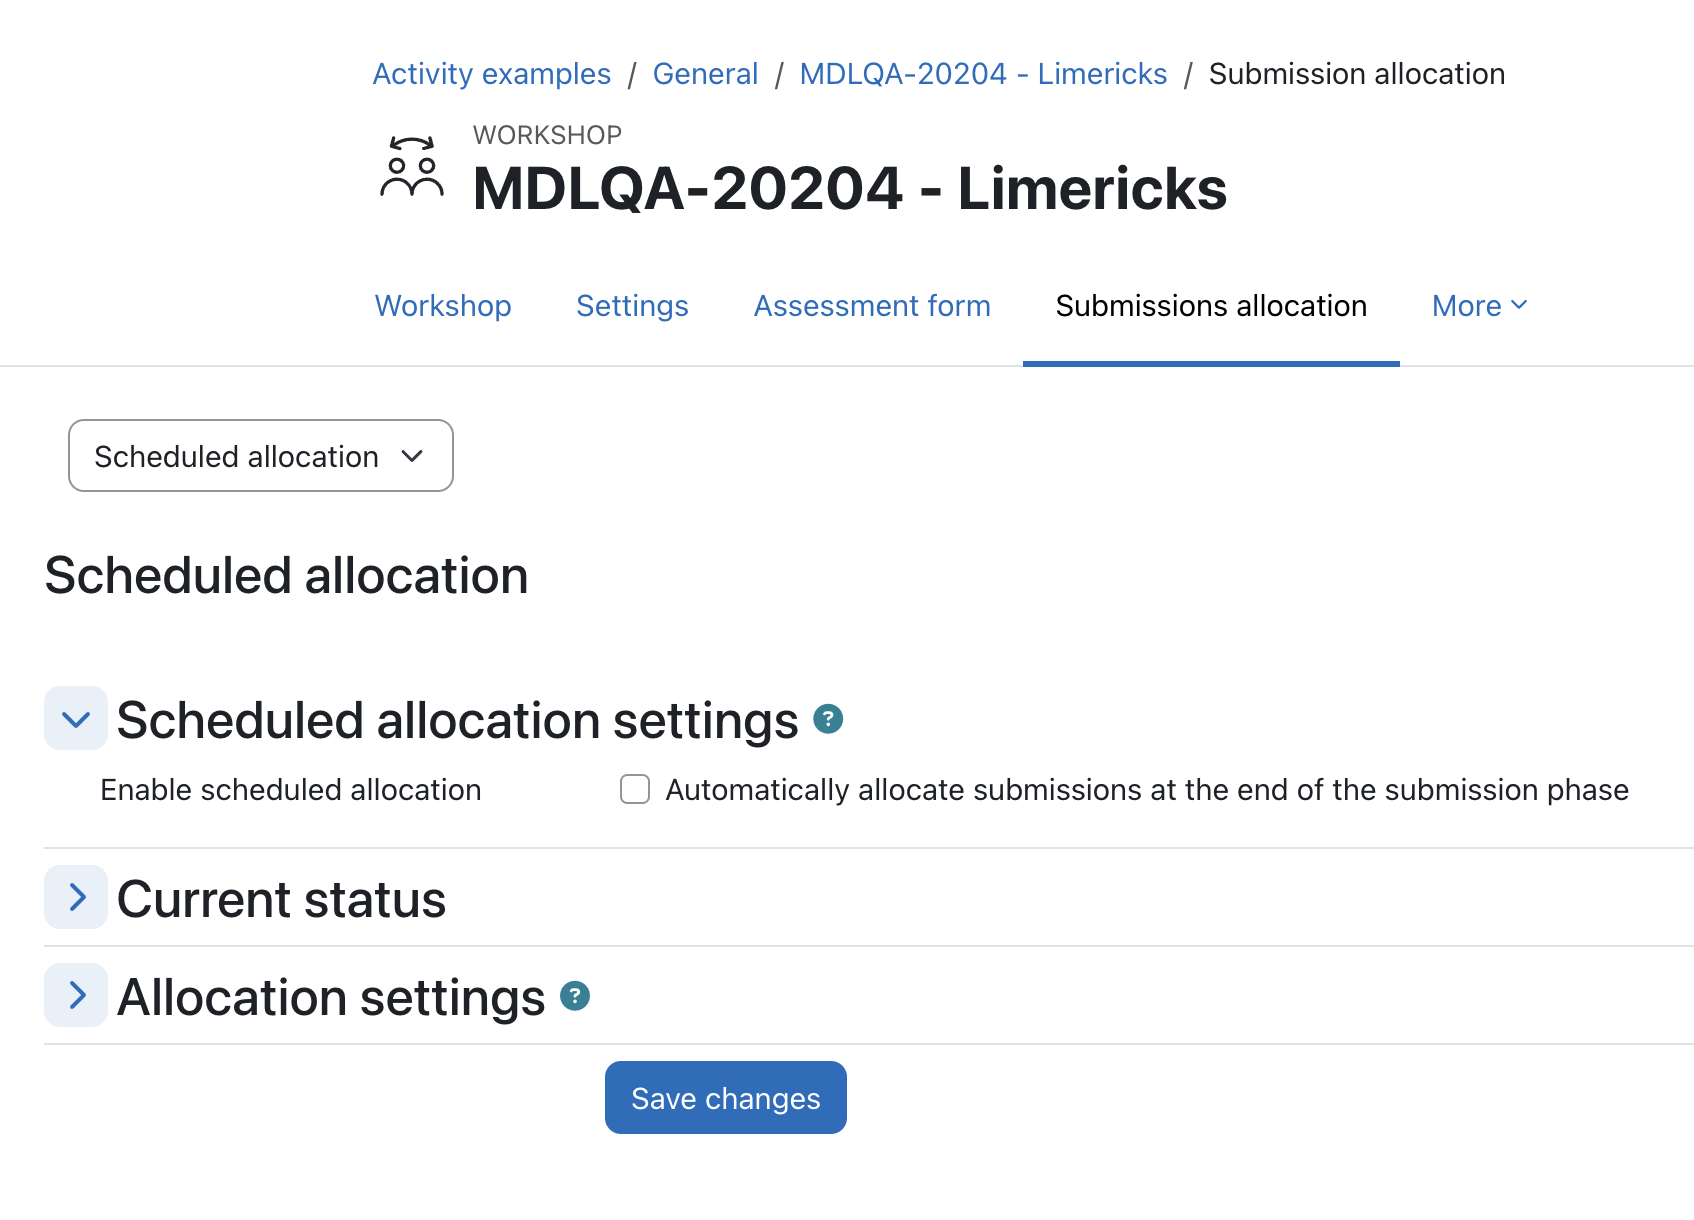1694x1220 pixels.
Task: Follow the Activity examples breadcrumb link
Action: pyautogui.click(x=491, y=74)
